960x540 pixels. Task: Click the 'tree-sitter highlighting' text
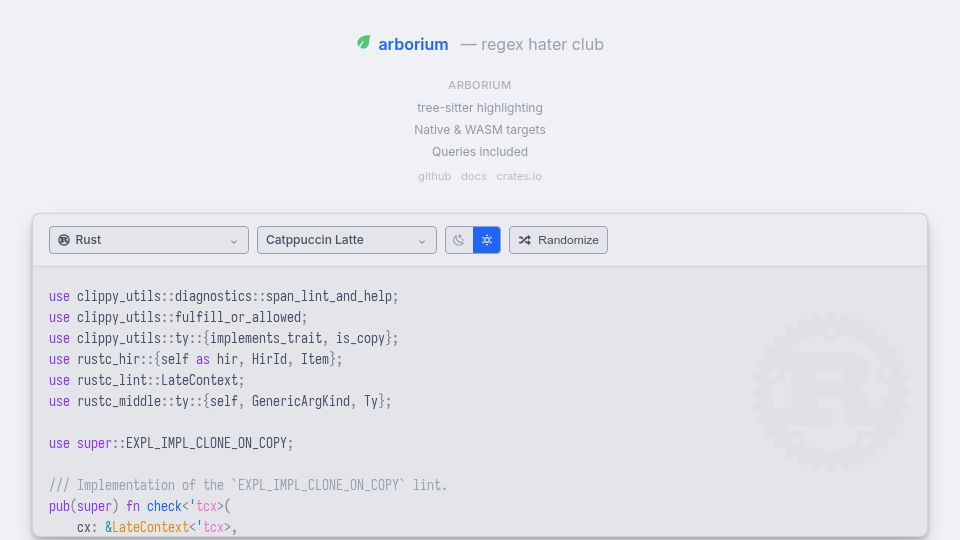[x=480, y=108]
